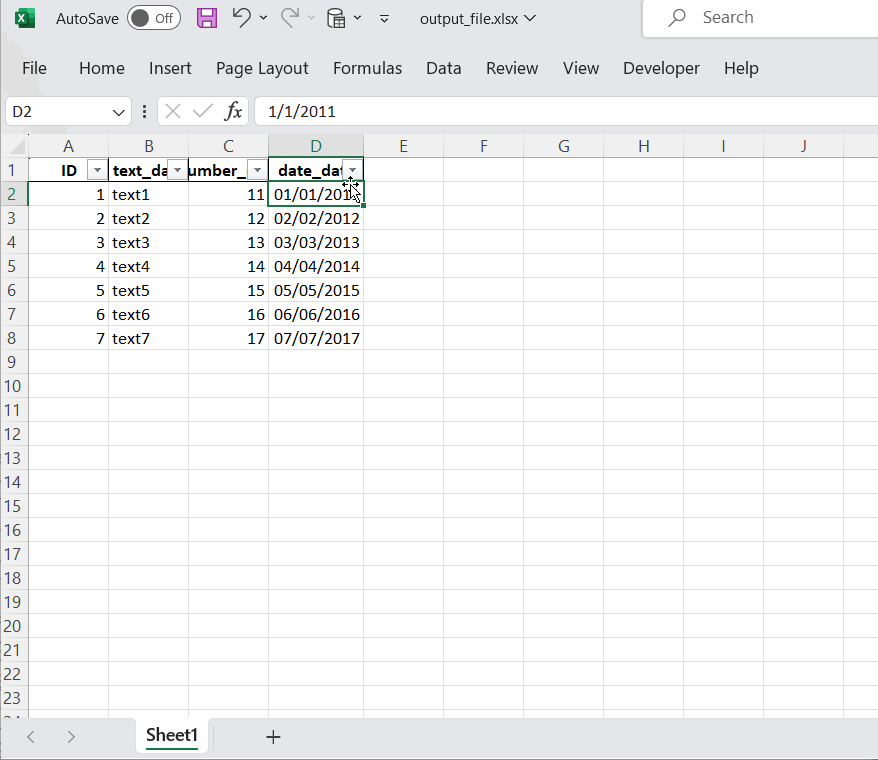Cancel the formula entry with the X icon
This screenshot has width=878, height=760.
172,111
